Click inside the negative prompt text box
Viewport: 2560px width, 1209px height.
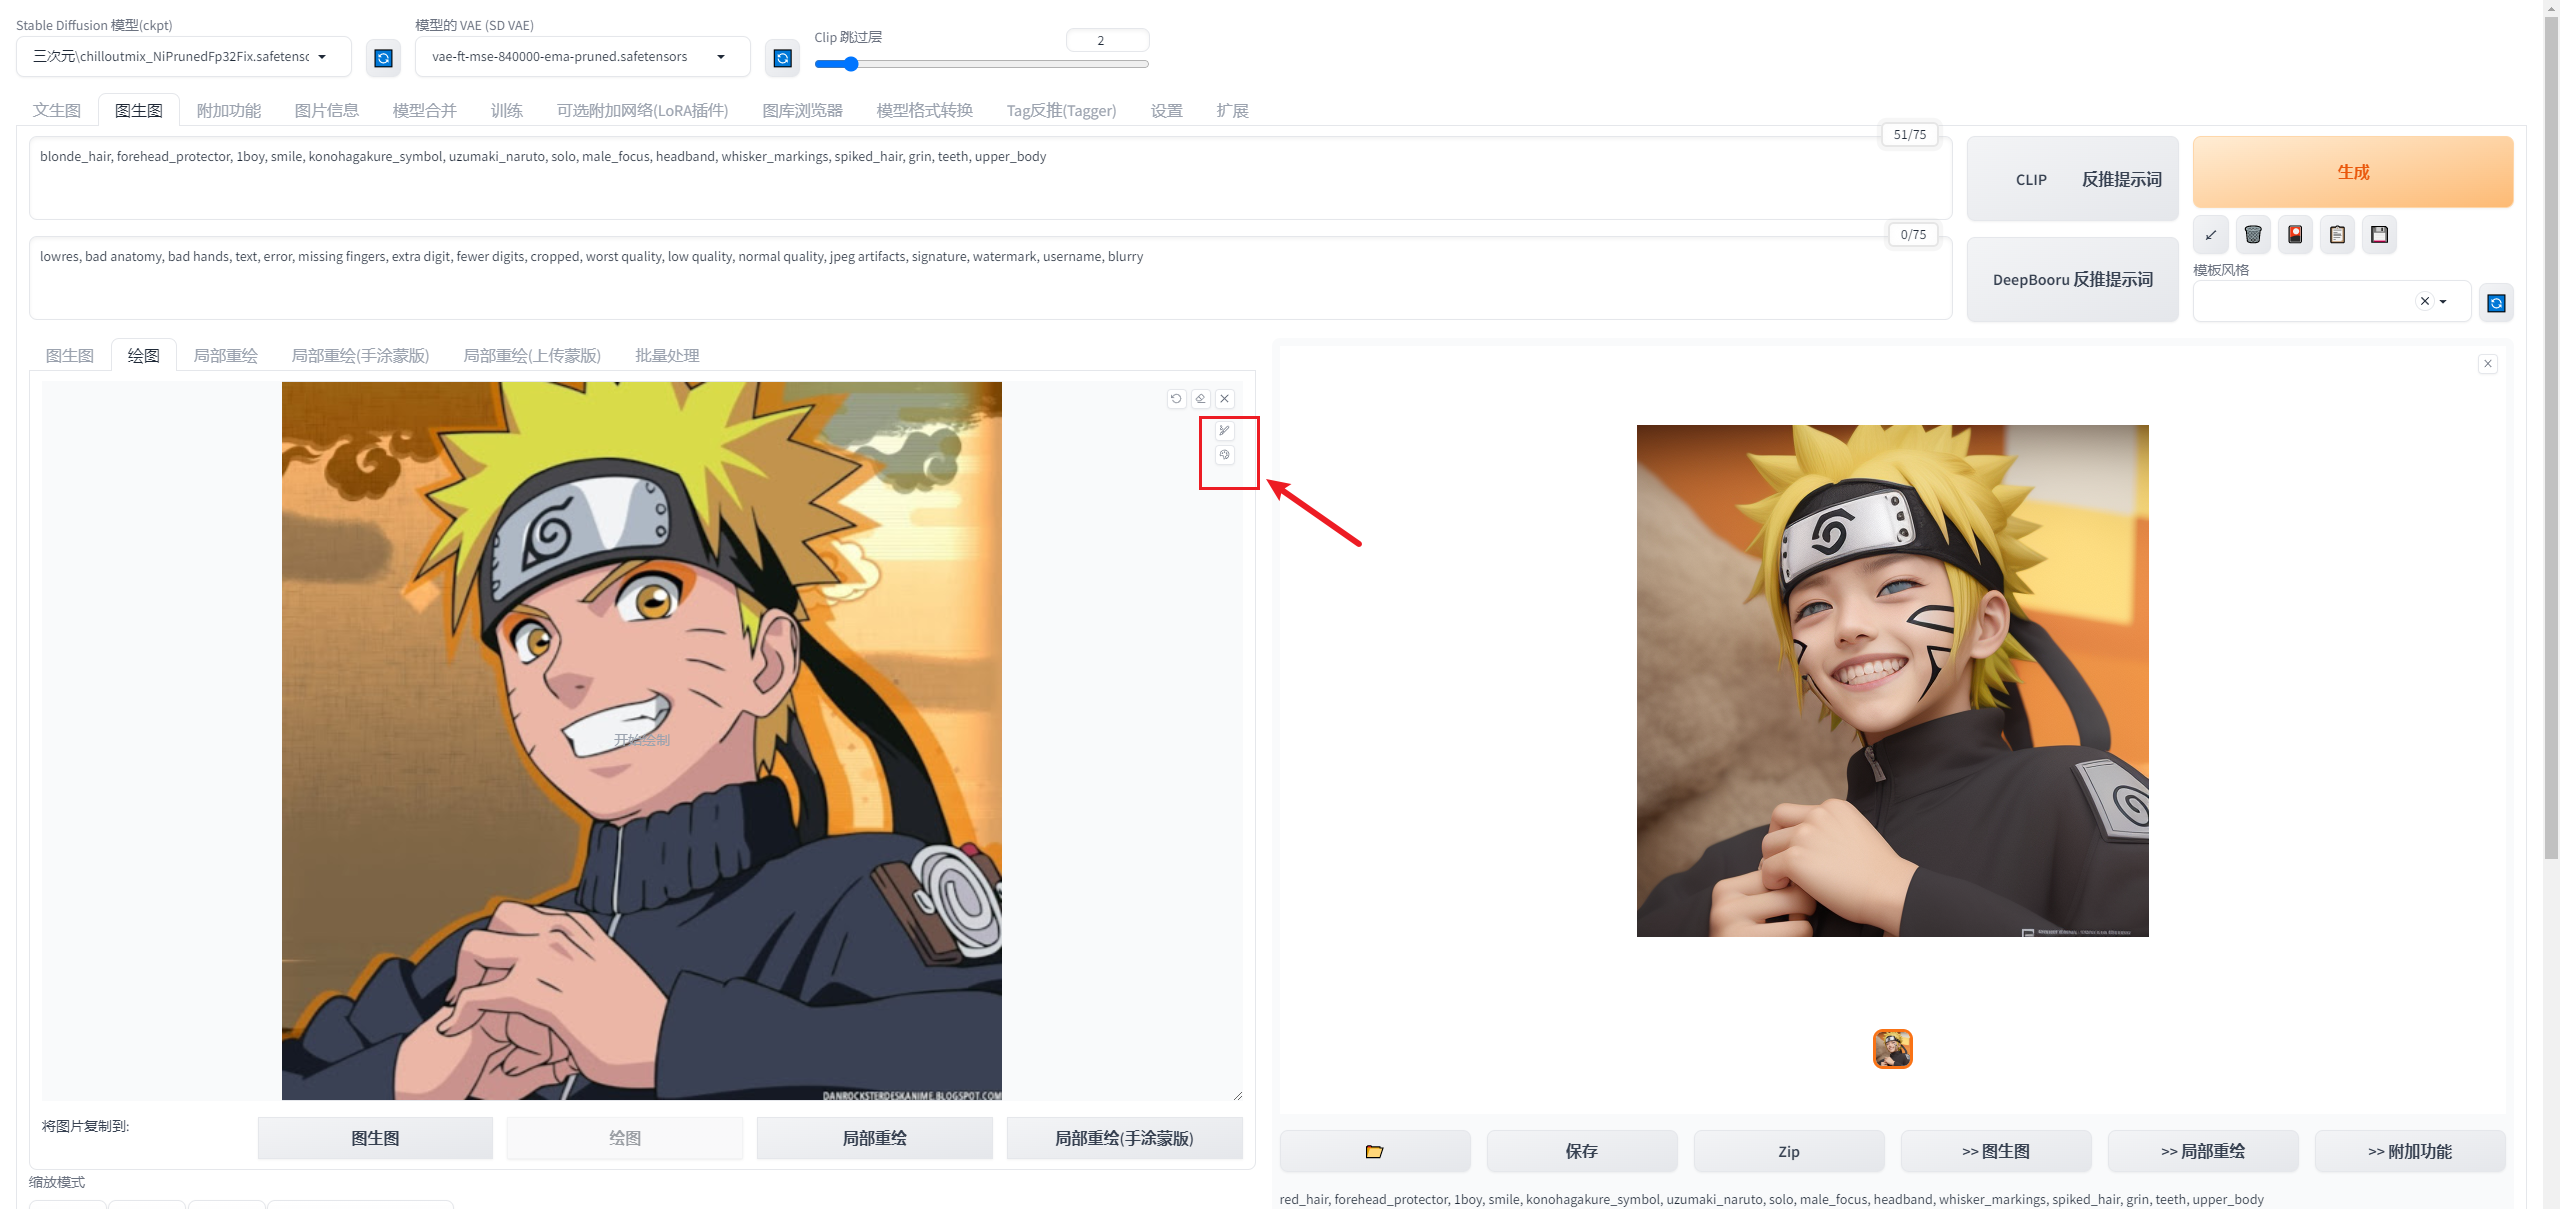990,278
